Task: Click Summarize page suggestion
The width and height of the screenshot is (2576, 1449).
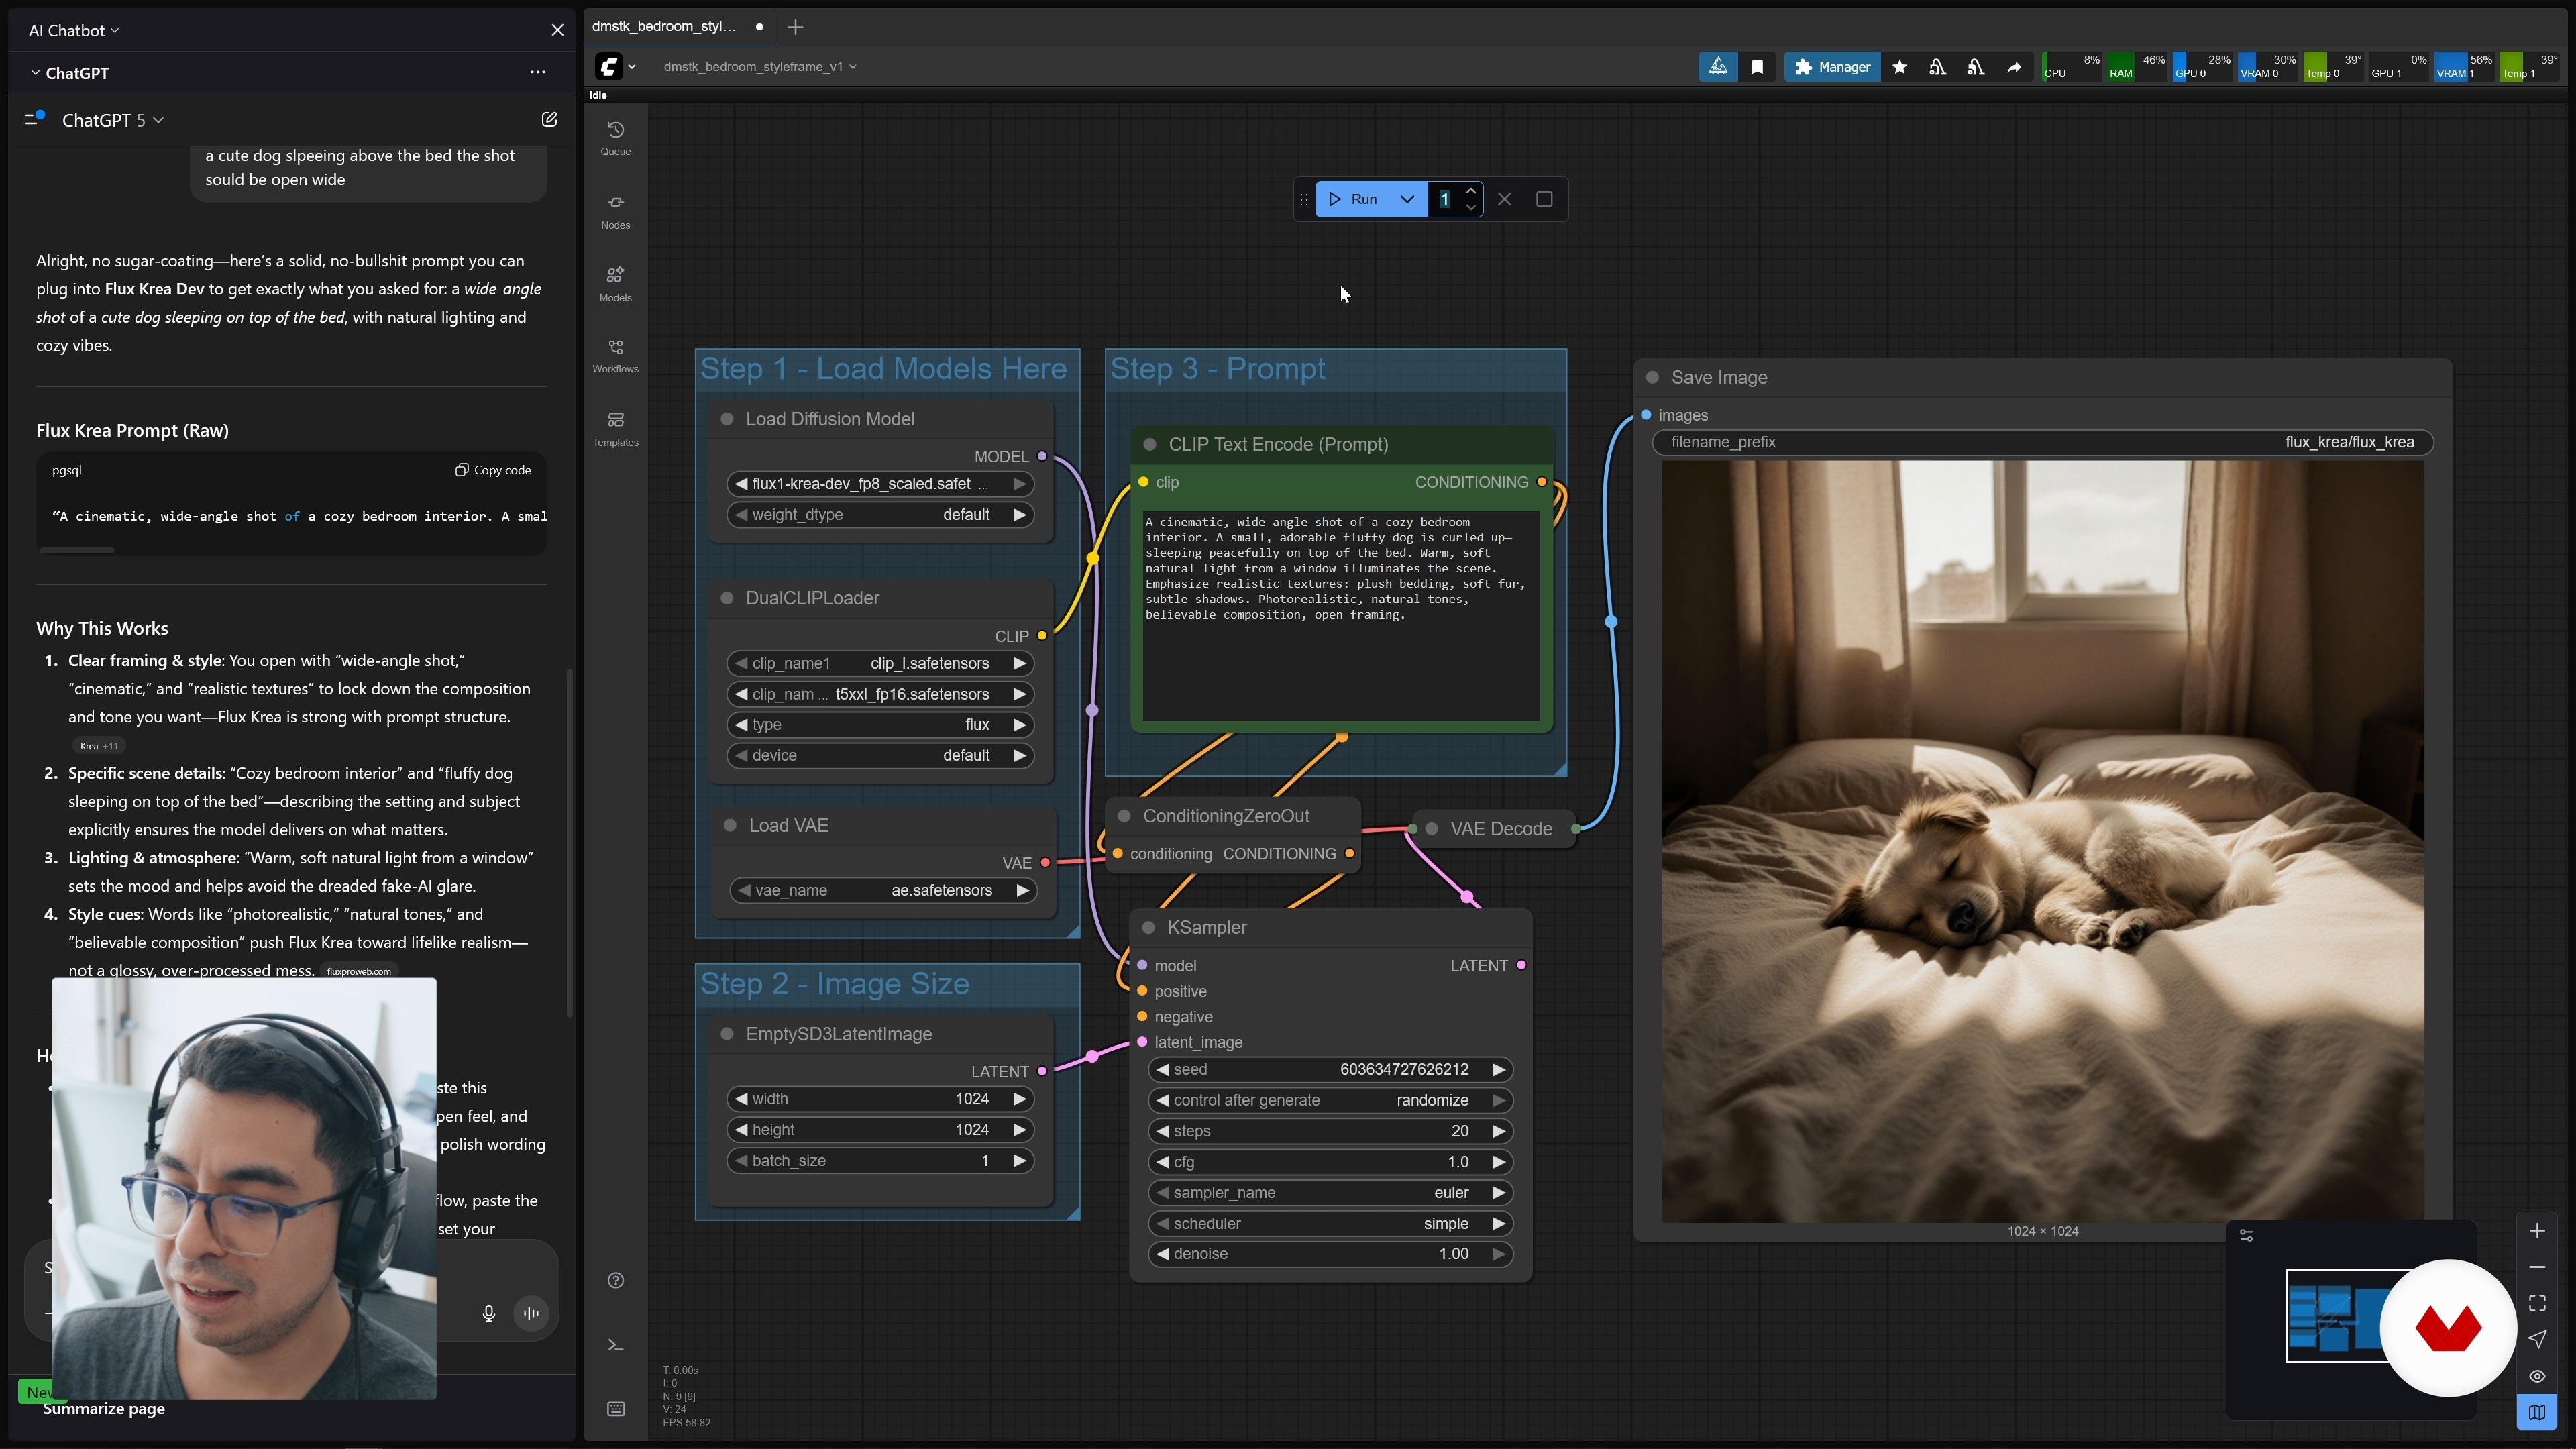Action: coord(104,1409)
